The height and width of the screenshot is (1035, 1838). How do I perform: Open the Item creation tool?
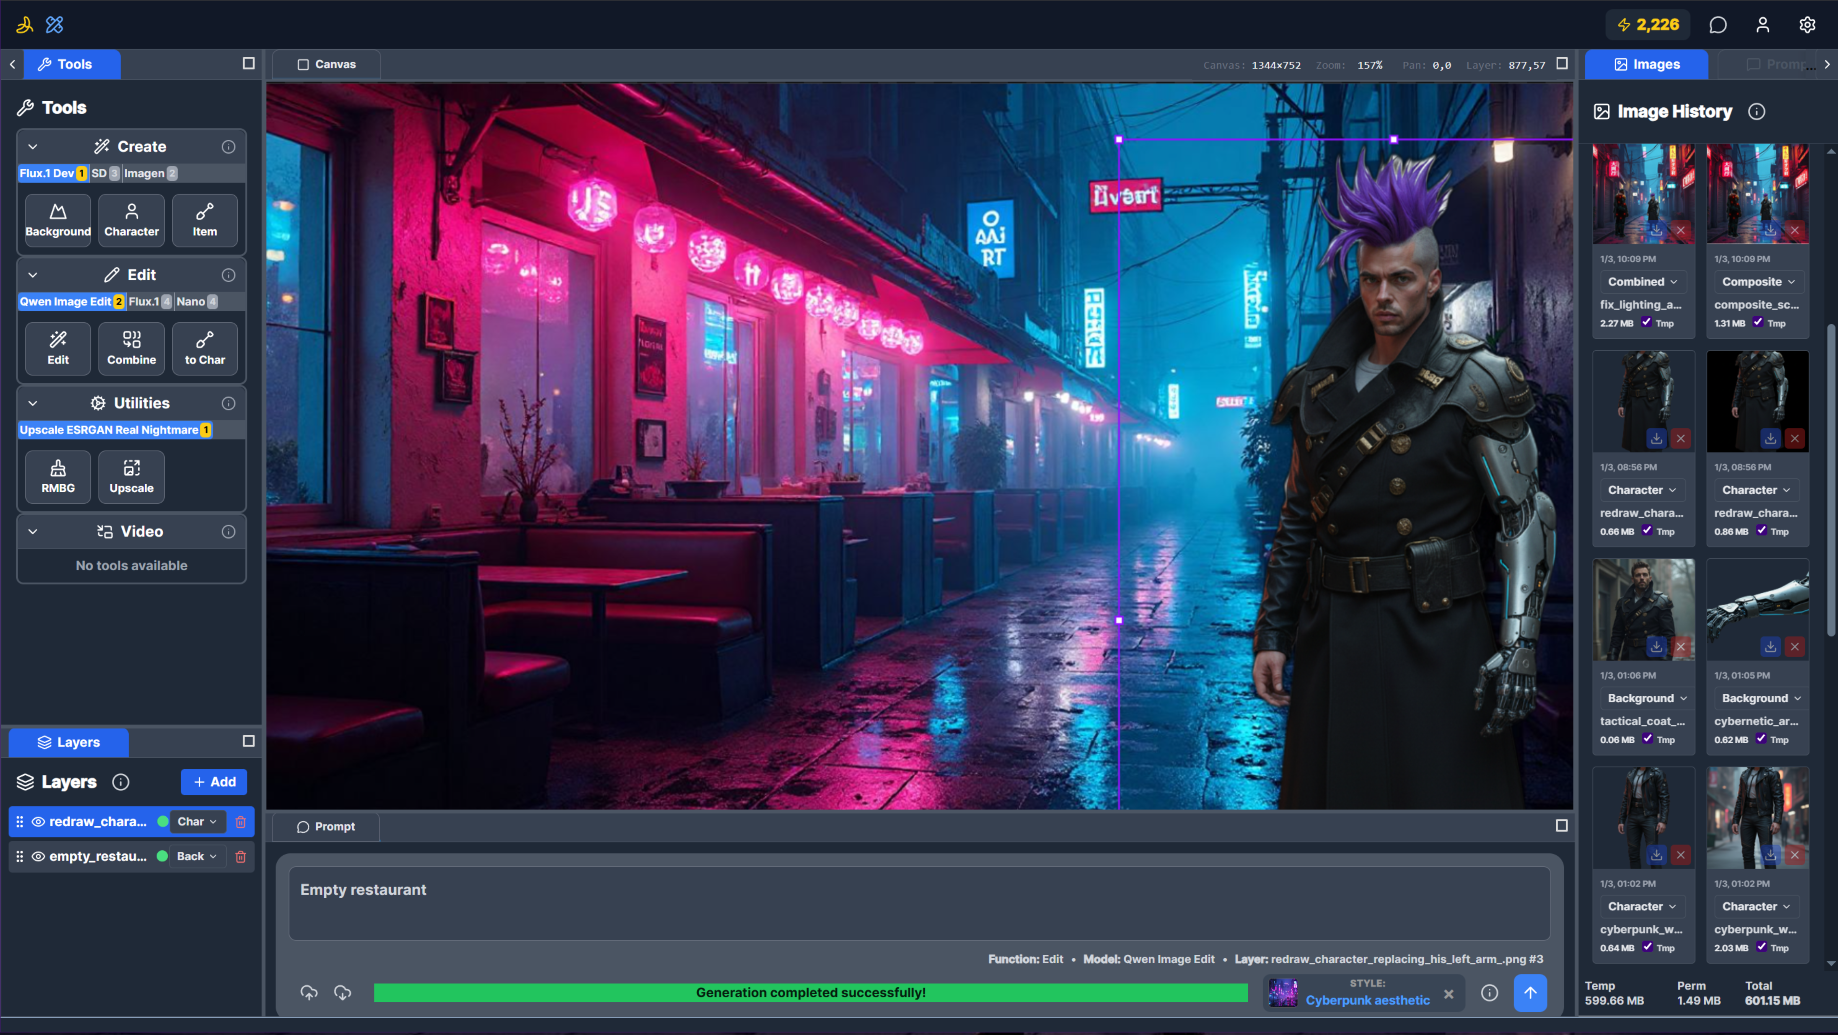[204, 220]
